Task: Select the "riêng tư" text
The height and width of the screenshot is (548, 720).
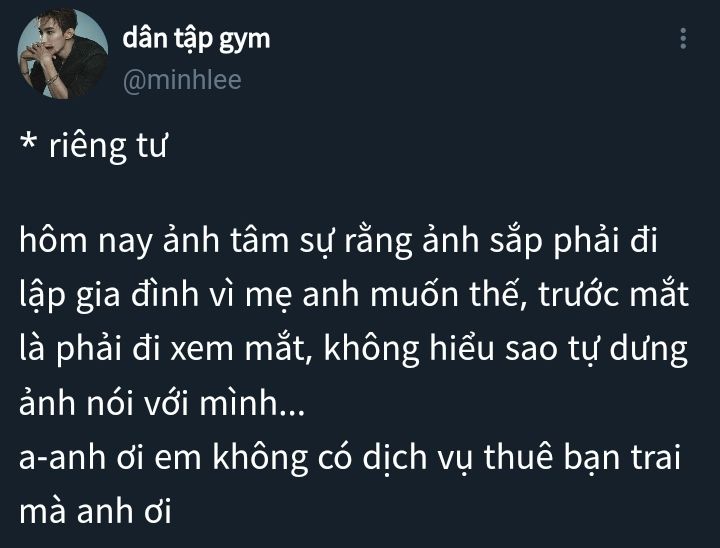Action: coord(108,147)
